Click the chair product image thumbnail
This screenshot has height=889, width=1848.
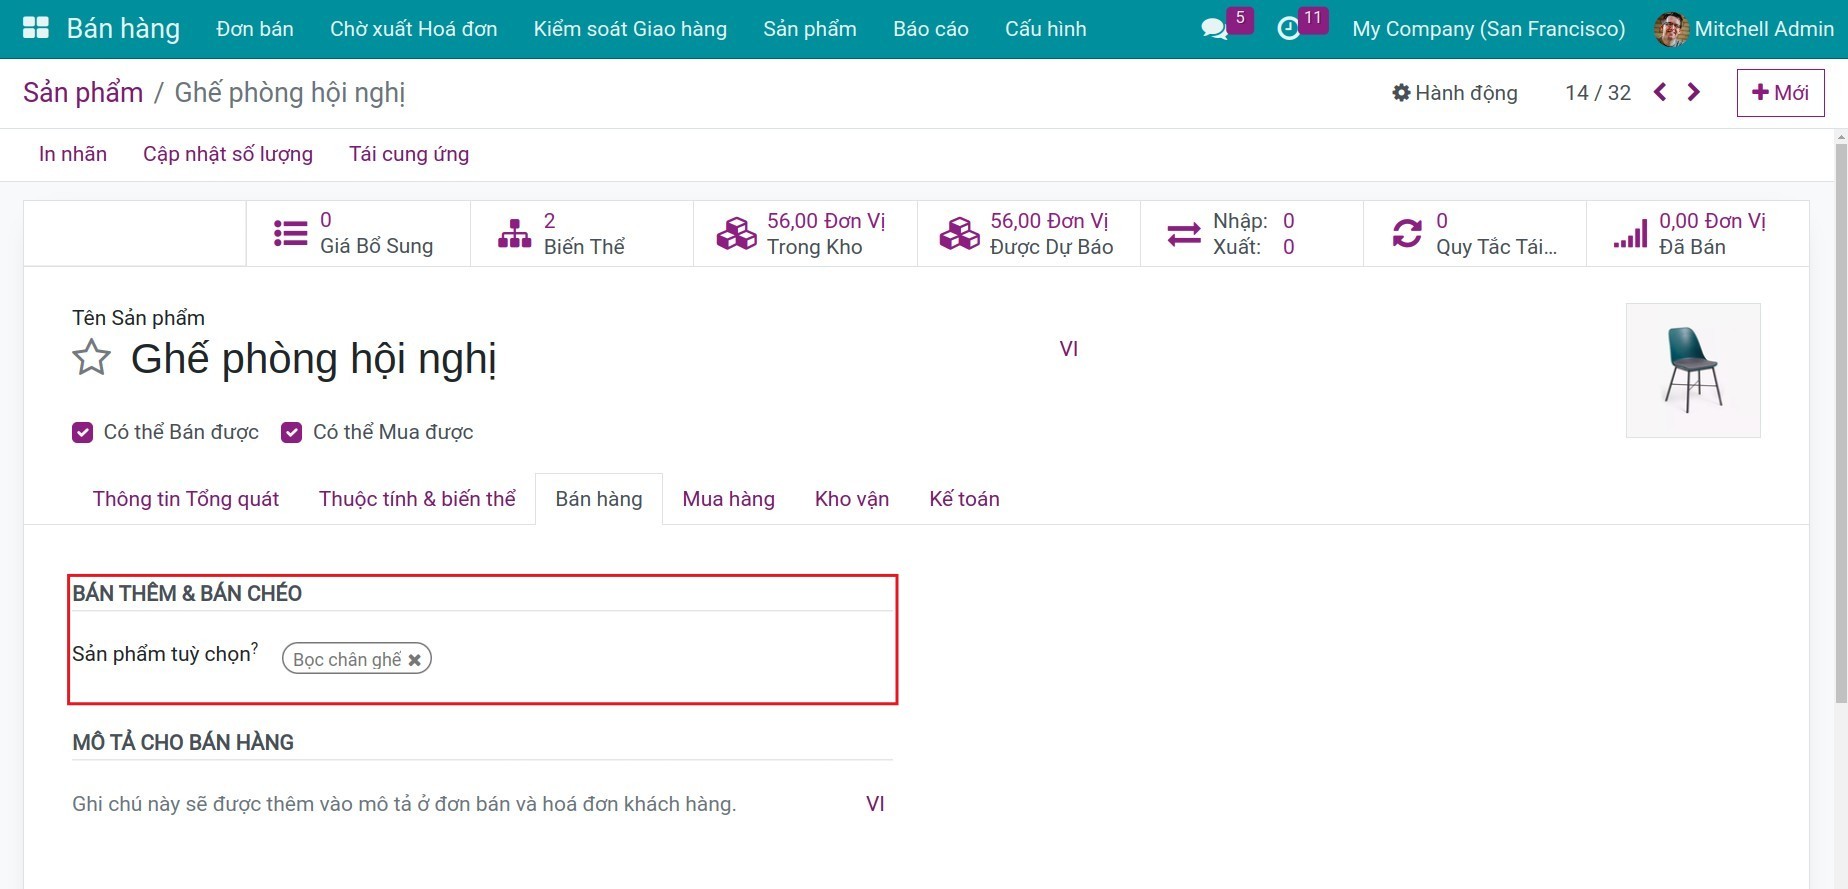coord(1692,370)
